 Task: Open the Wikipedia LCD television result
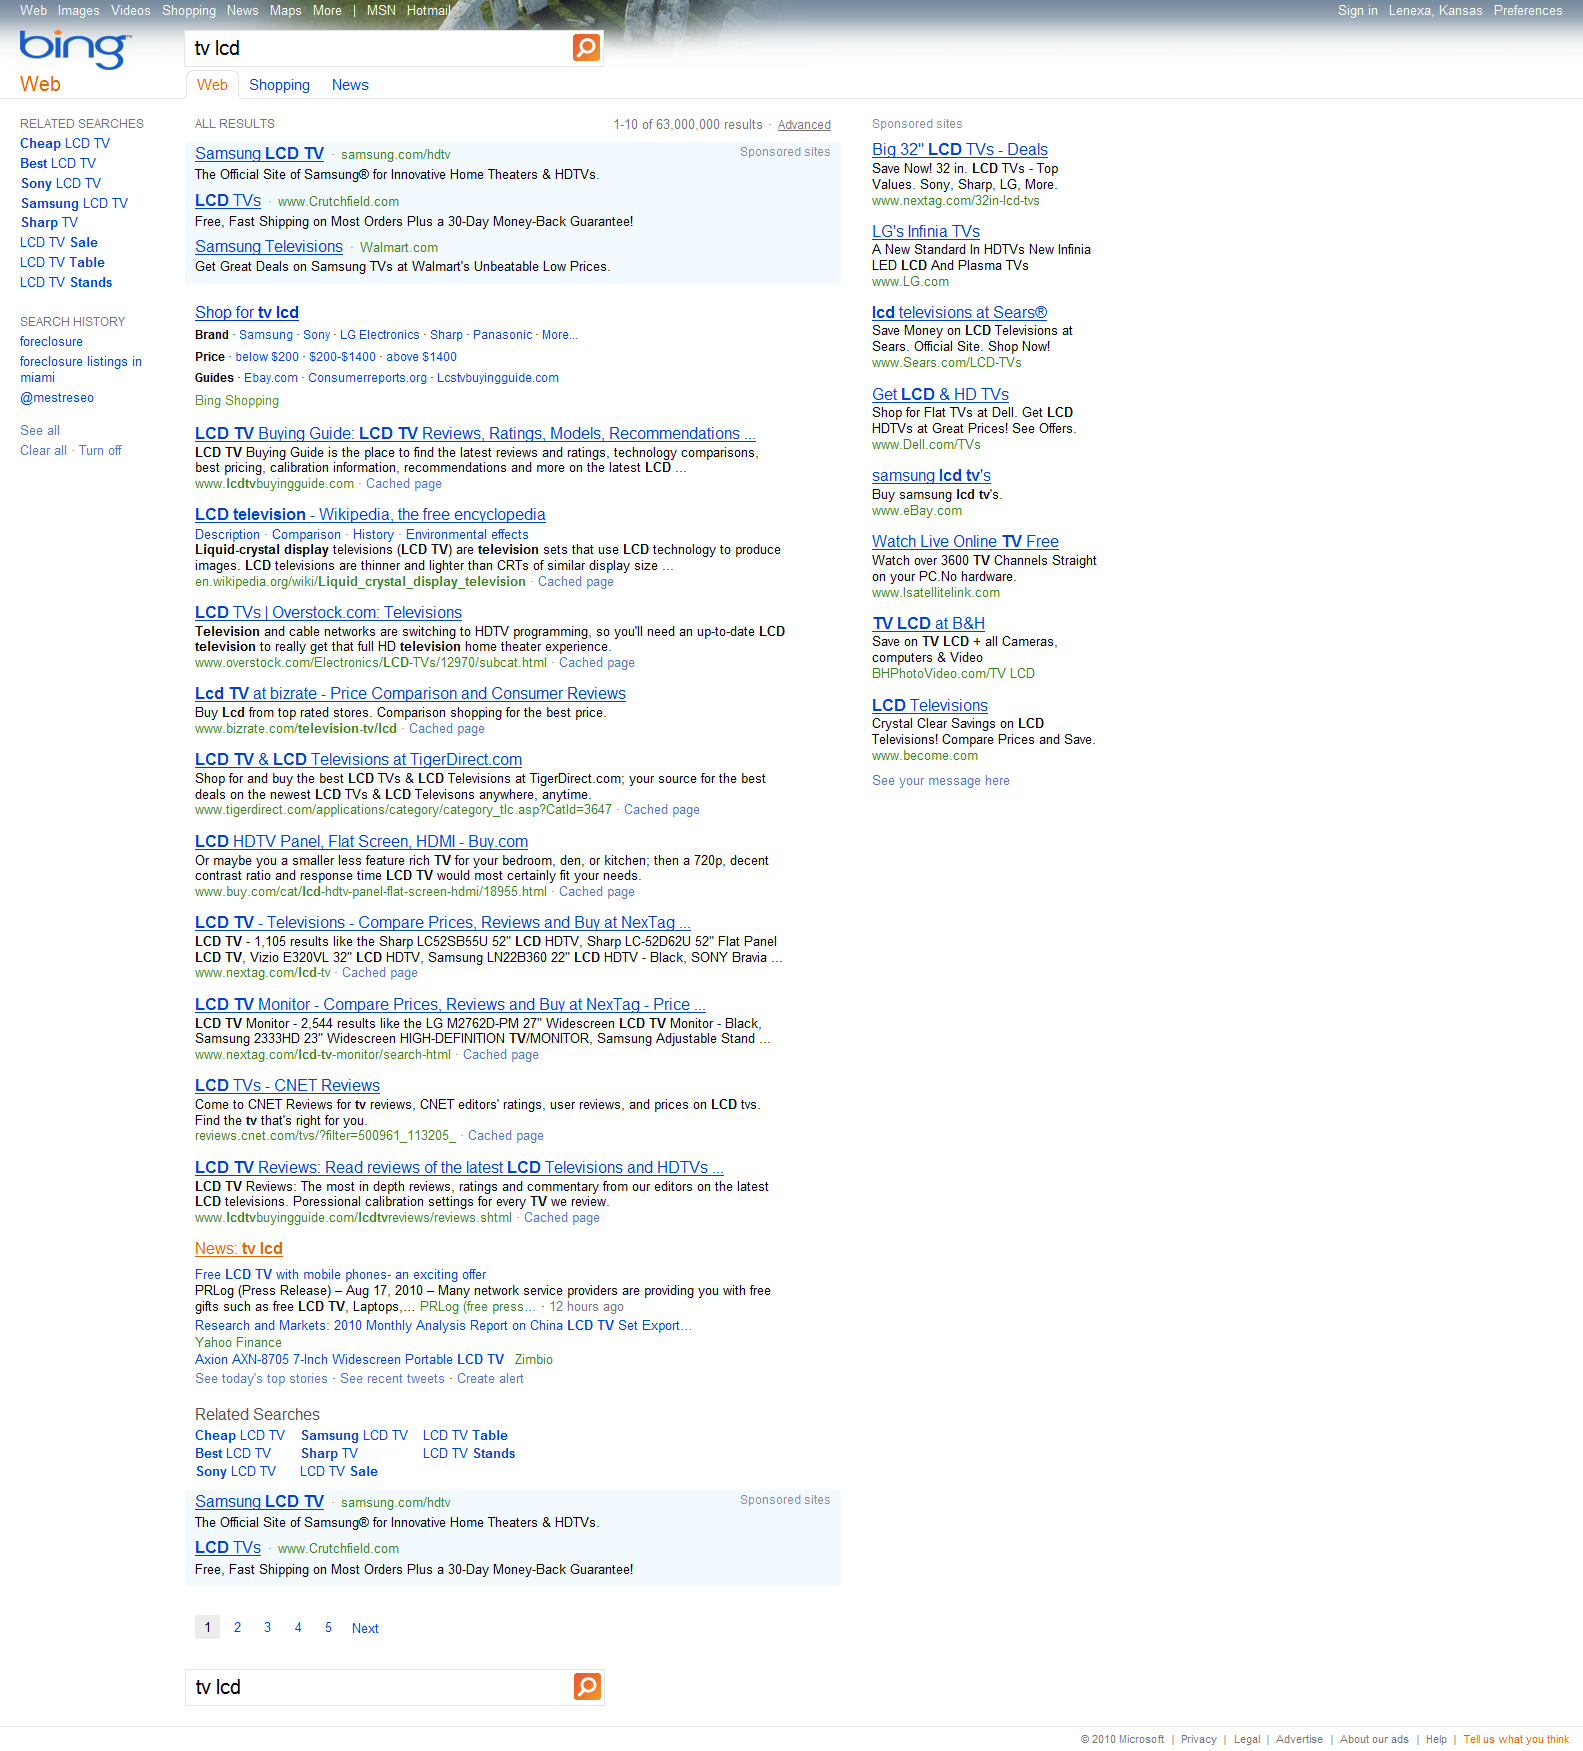370,514
